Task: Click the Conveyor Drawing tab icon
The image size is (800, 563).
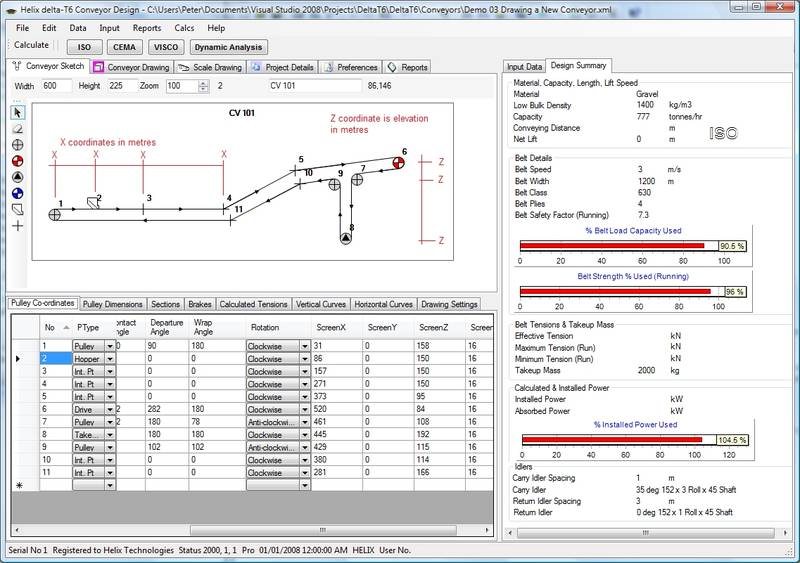Action: click(98, 67)
